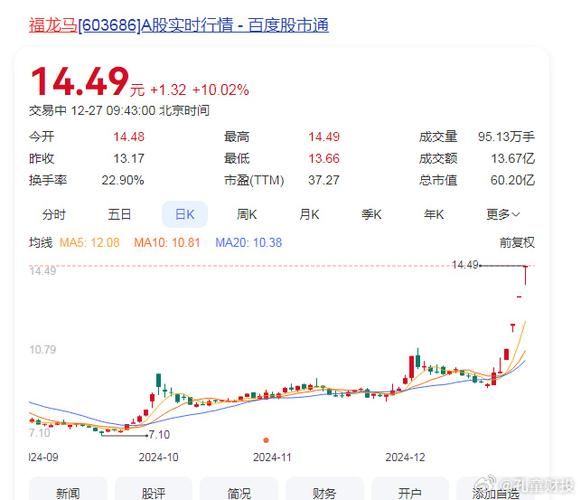The width and height of the screenshot is (581, 500).
Task: Click the 昨收 value 13.17
Action: (129, 159)
